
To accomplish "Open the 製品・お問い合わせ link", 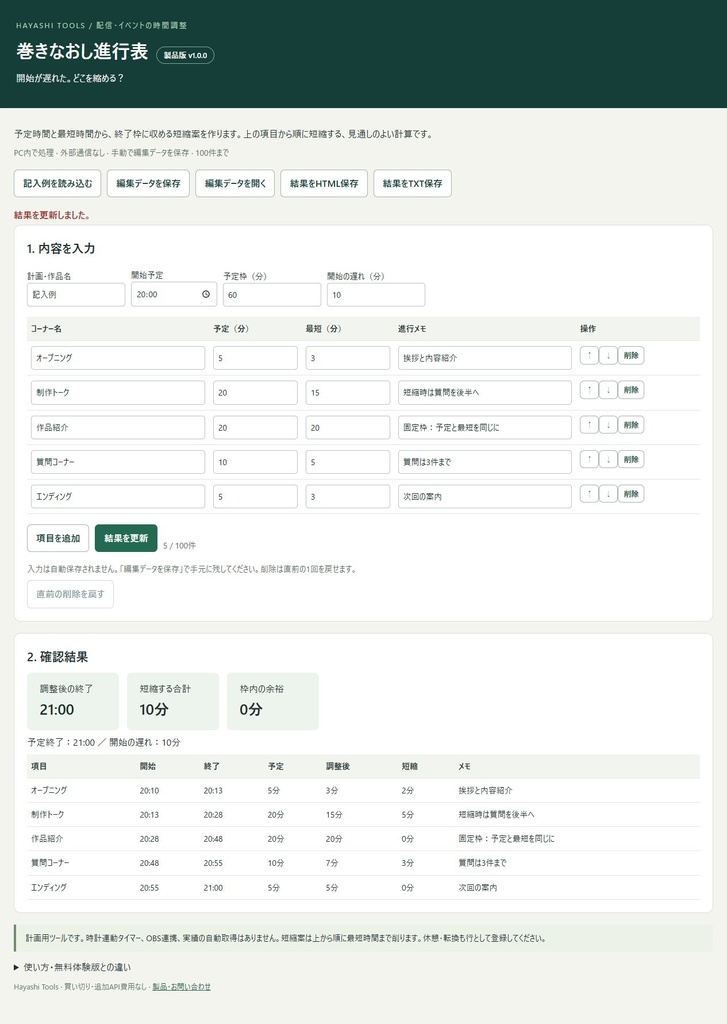I will (x=182, y=987).
